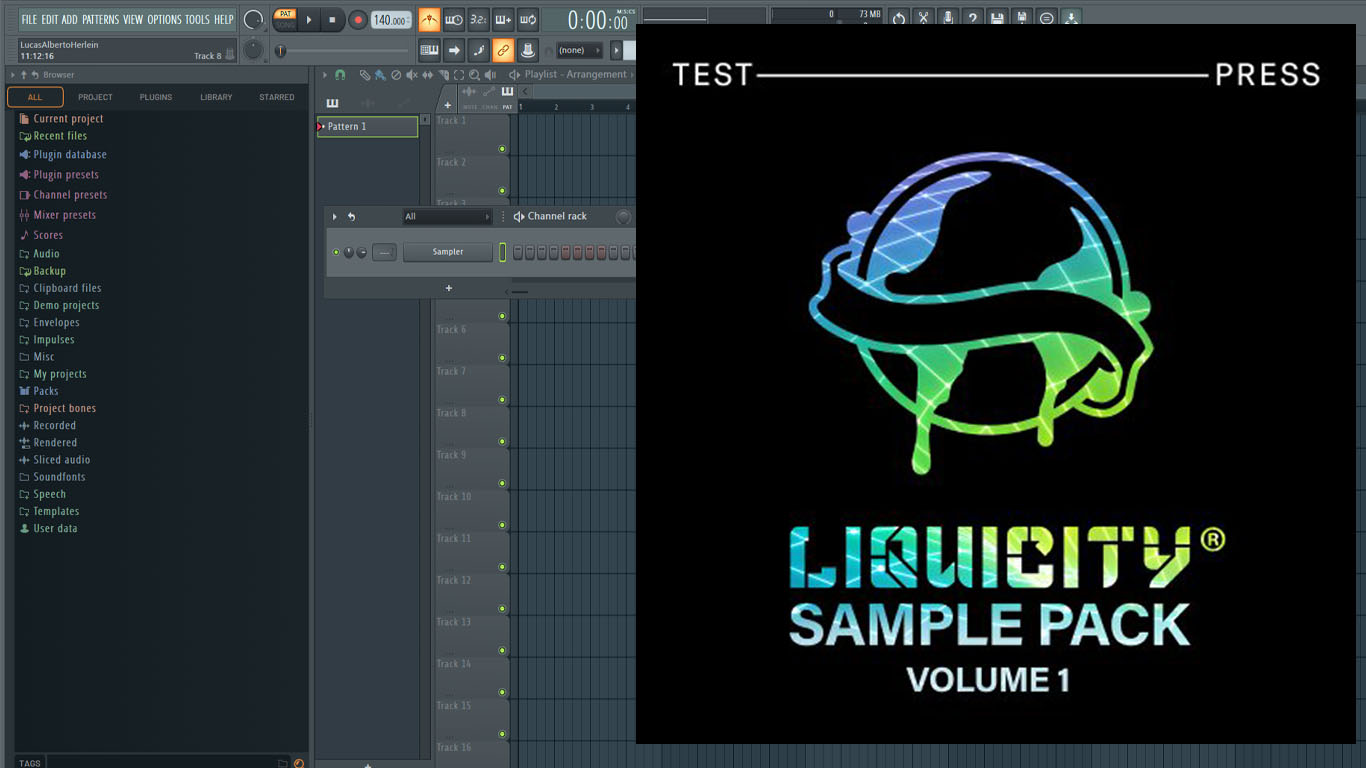Open Browser options menu arrow

(12, 75)
